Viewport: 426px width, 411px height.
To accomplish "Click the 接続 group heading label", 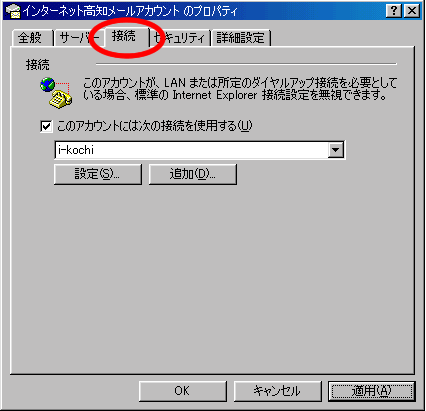I will pos(38,65).
